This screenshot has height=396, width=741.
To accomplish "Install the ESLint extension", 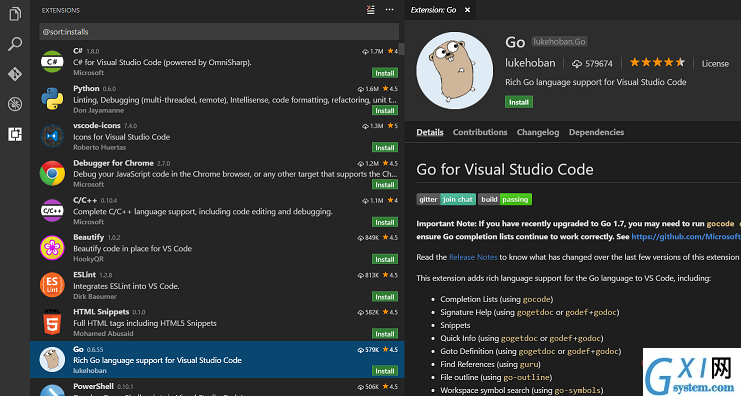I will (385, 297).
